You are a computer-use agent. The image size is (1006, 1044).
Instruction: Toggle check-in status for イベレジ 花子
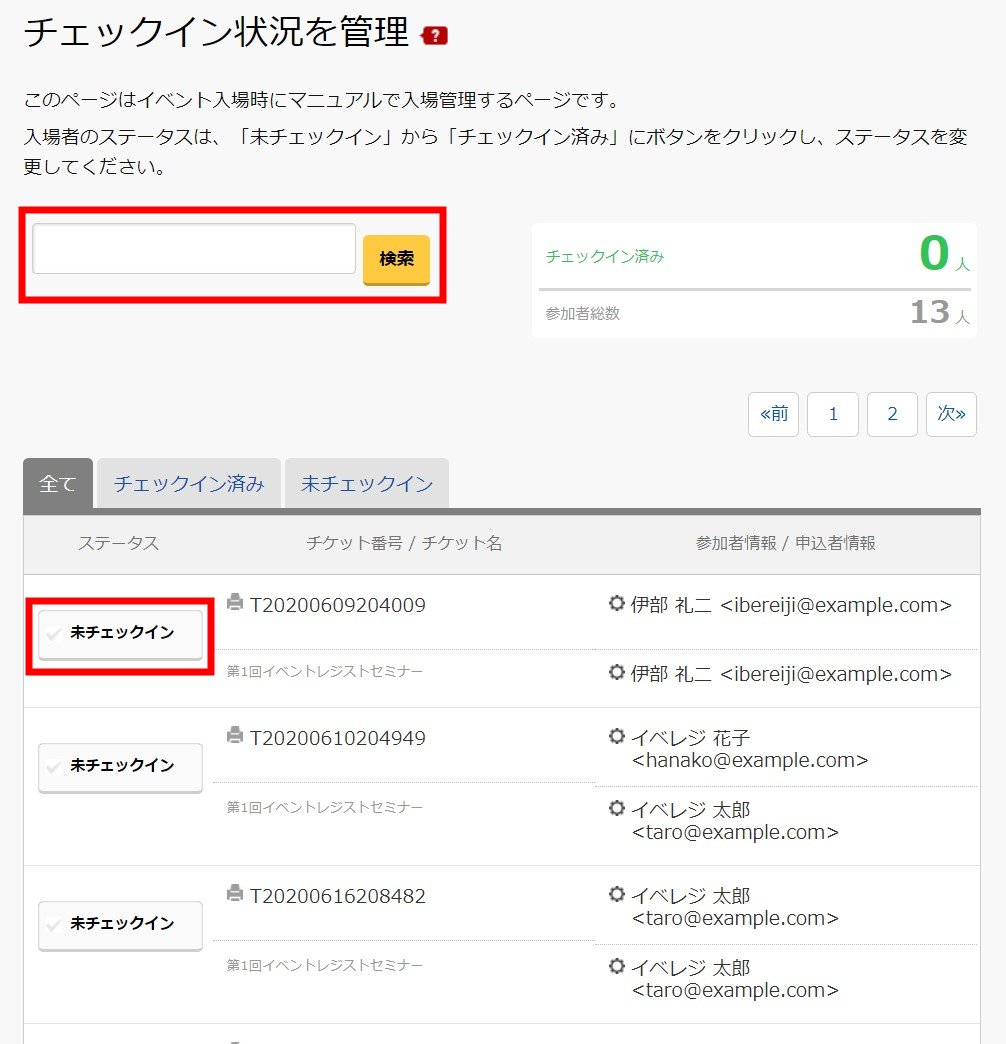119,768
